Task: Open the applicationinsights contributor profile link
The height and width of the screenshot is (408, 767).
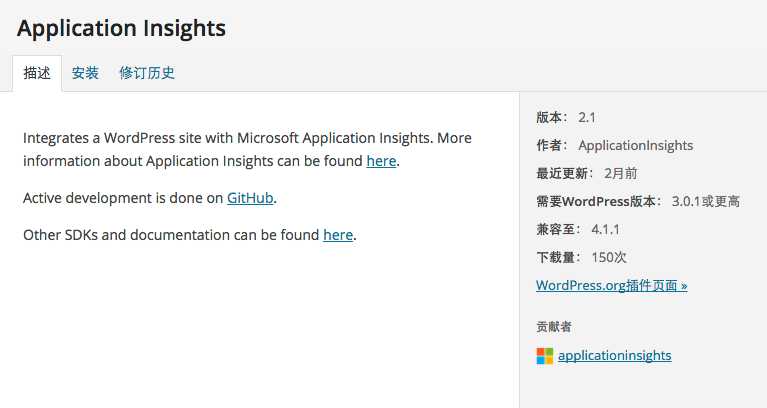Action: coord(614,356)
